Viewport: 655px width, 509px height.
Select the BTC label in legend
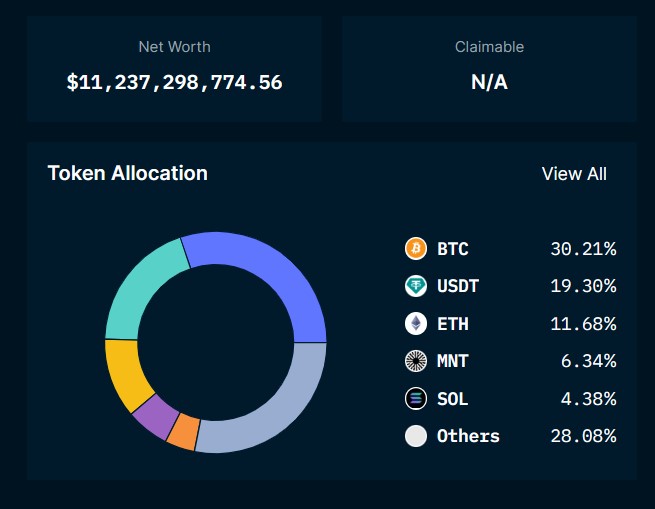tap(452, 249)
